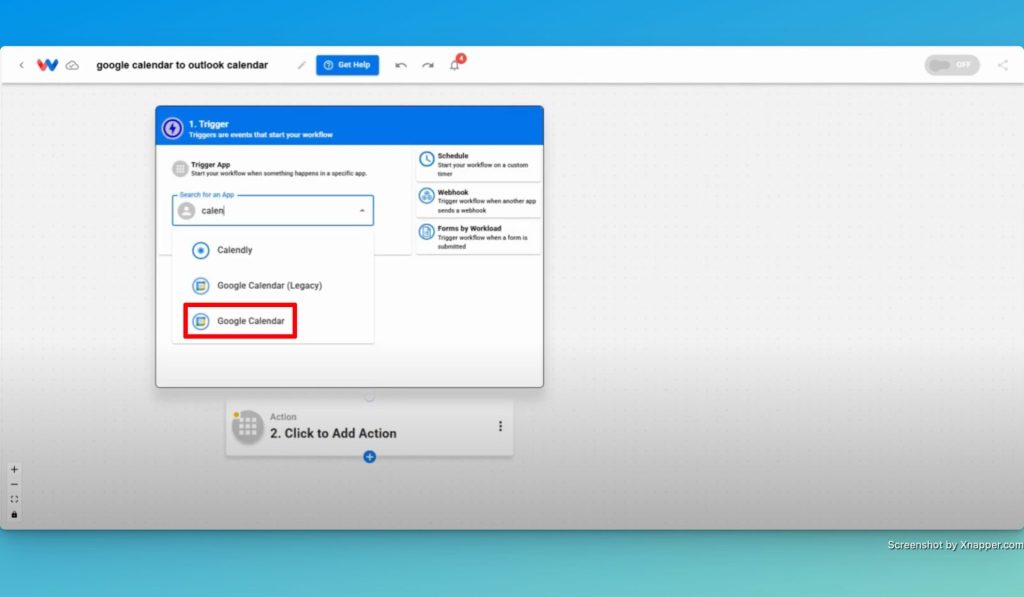The width and height of the screenshot is (1024, 597).
Task: Toggle the canvas lock icon
Action: (14, 515)
